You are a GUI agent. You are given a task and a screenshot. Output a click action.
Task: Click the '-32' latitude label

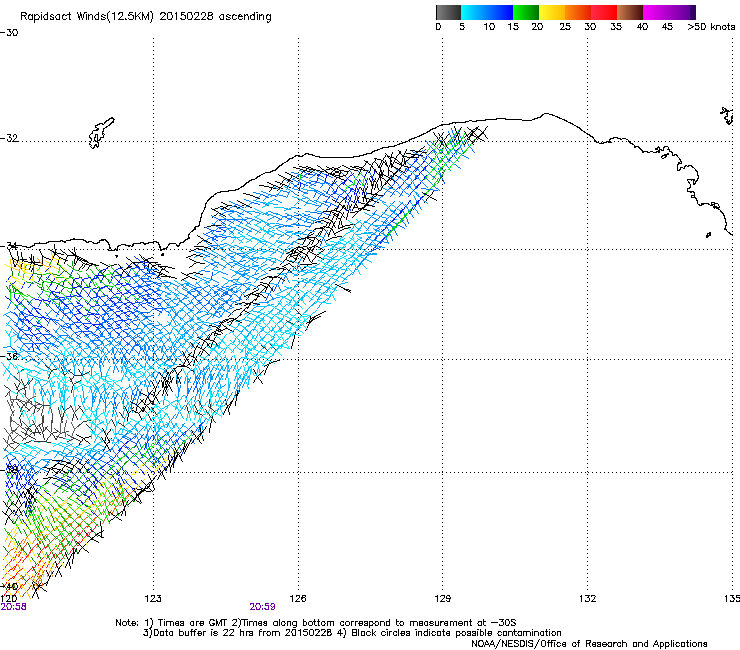click(x=9, y=138)
